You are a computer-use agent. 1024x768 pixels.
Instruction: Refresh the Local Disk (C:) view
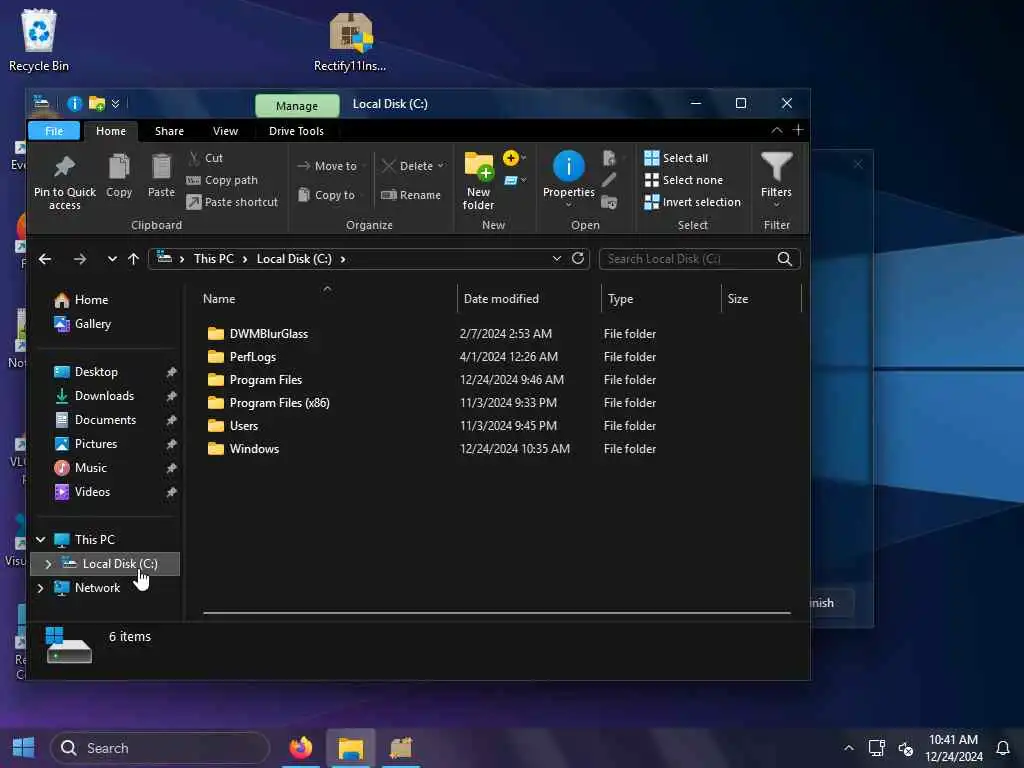click(x=577, y=259)
